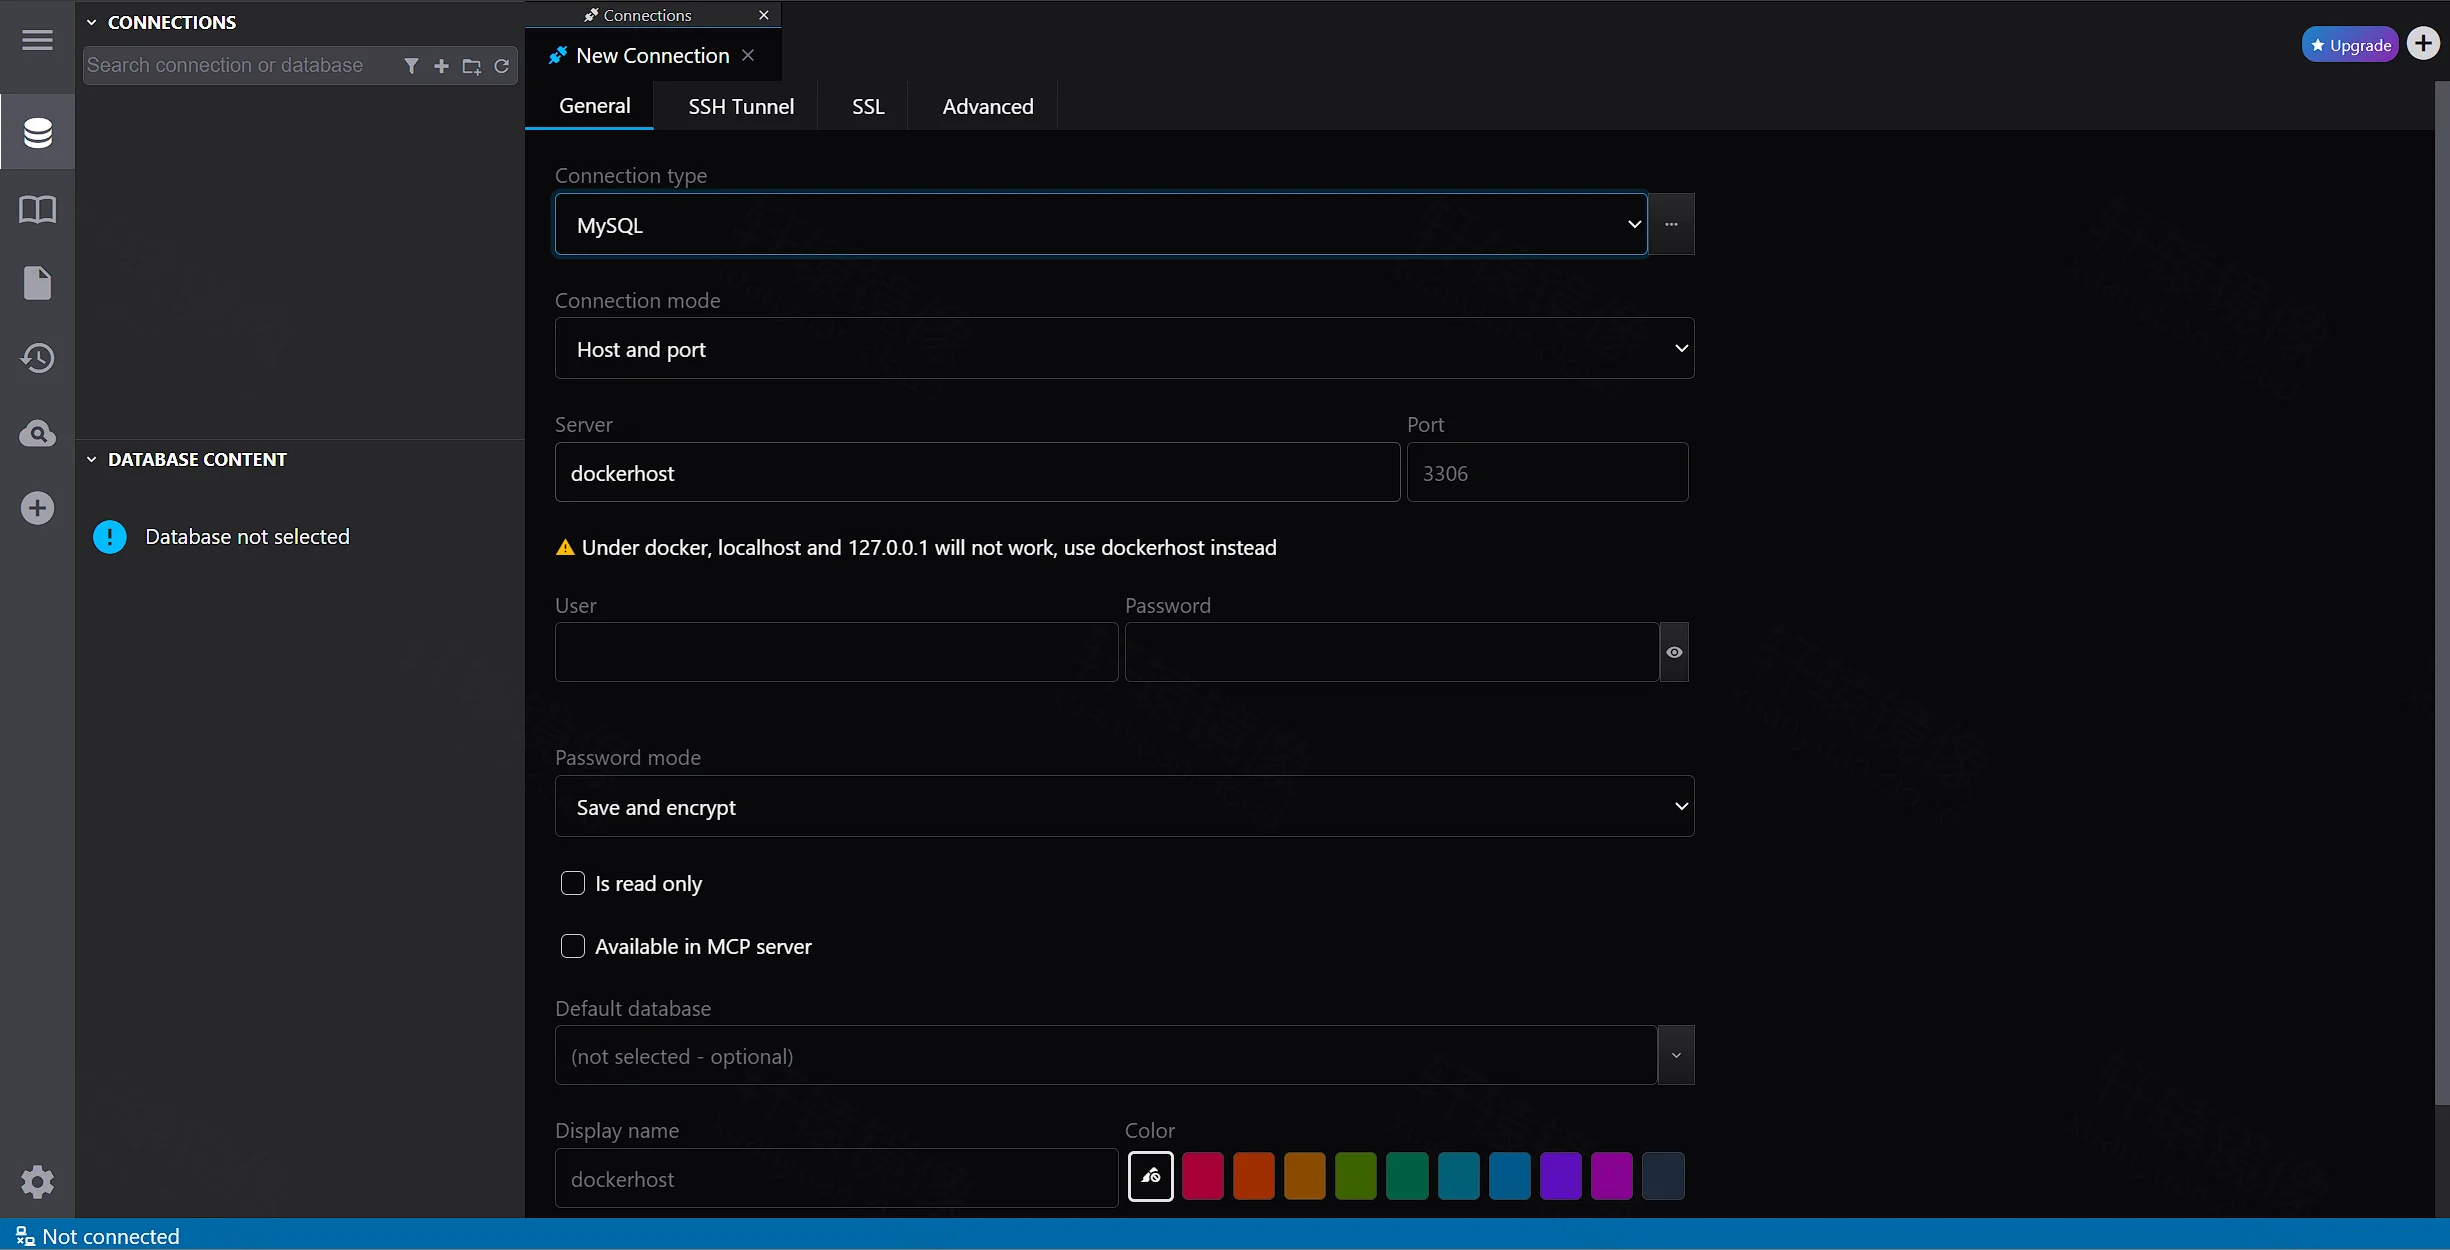Open the Password mode dropdown
2450x1250 pixels.
coord(1124,806)
